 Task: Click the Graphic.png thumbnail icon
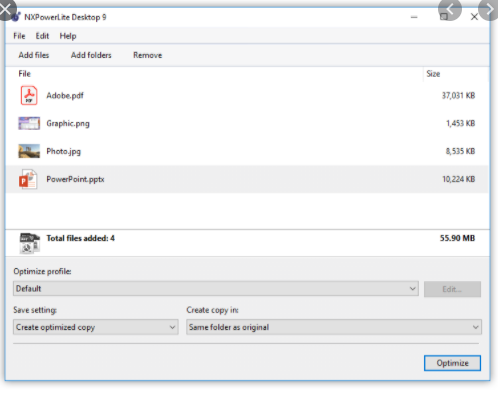pyautogui.click(x=29, y=123)
